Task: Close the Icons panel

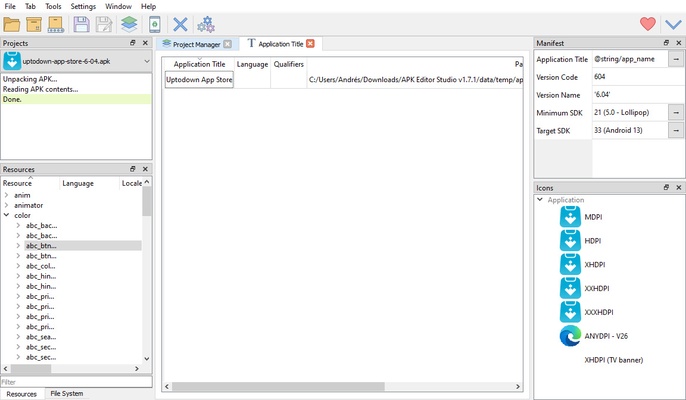Action: pyautogui.click(x=679, y=187)
